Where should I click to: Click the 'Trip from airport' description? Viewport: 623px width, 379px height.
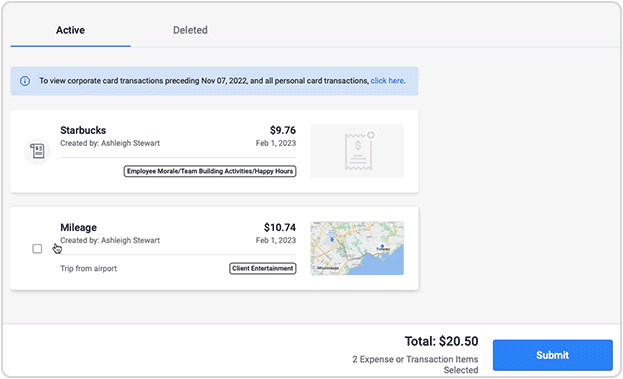88,269
